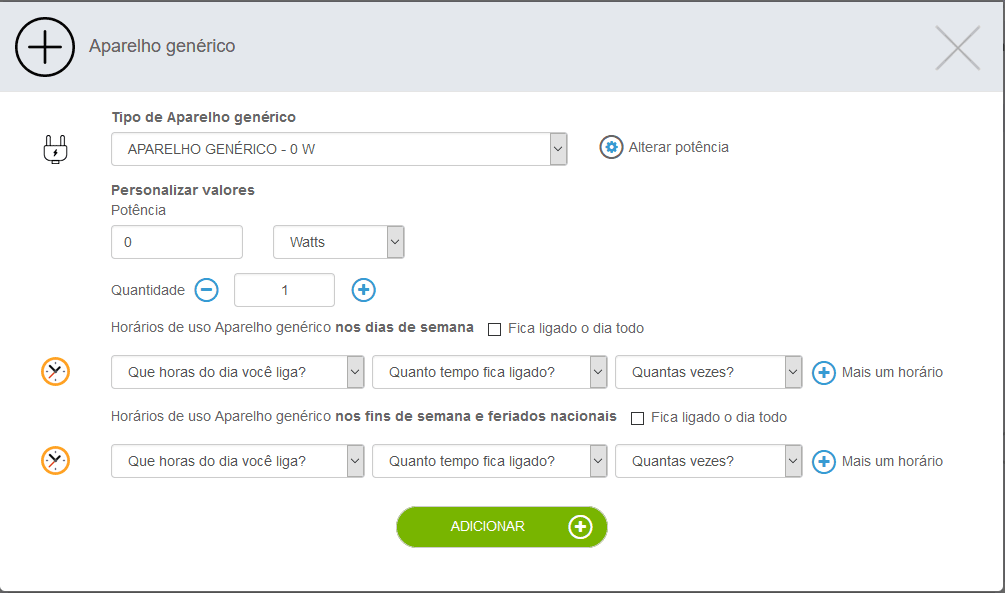Click the green ADICIONAR button
1005x593 pixels.
[x=501, y=526]
